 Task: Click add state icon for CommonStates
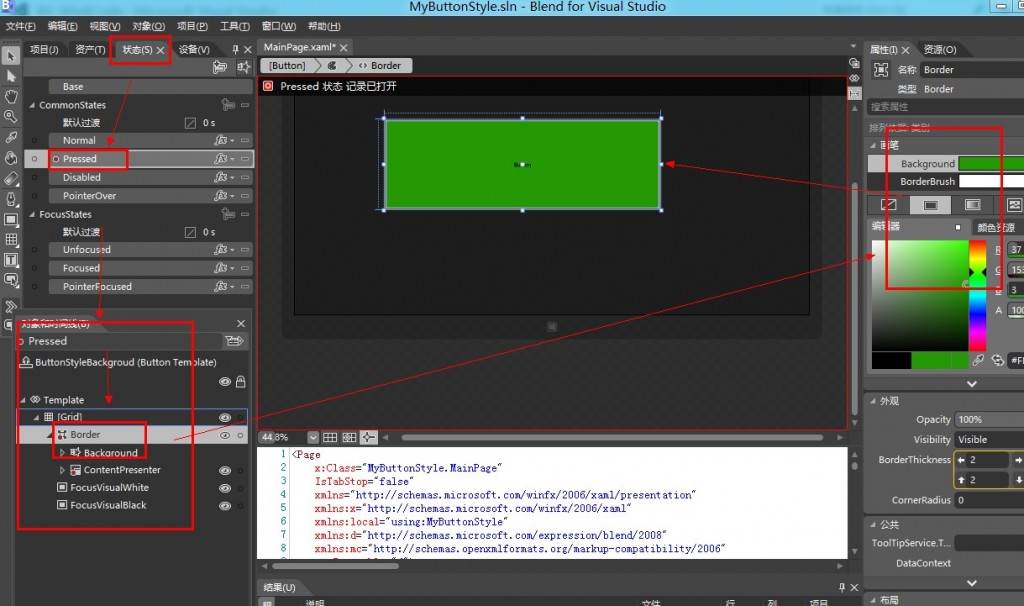pos(228,104)
